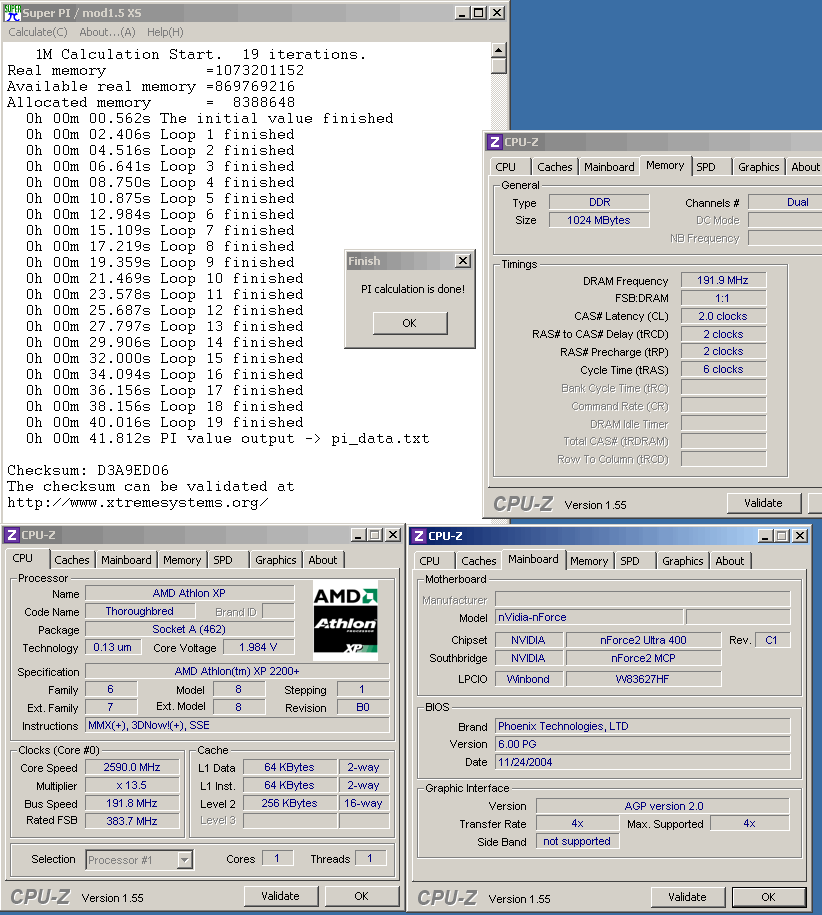The height and width of the screenshot is (915, 822).
Task: Click the Checksum: D3A9ED06 line
Action: [88, 470]
